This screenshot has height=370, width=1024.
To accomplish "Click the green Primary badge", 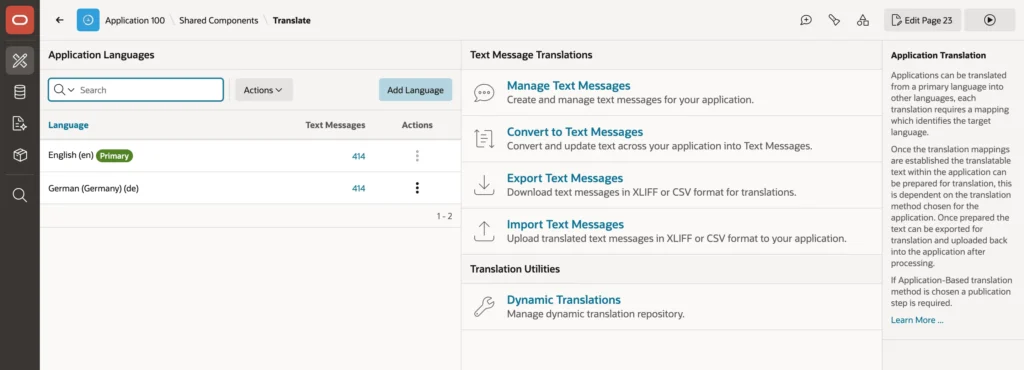I will (x=114, y=156).
